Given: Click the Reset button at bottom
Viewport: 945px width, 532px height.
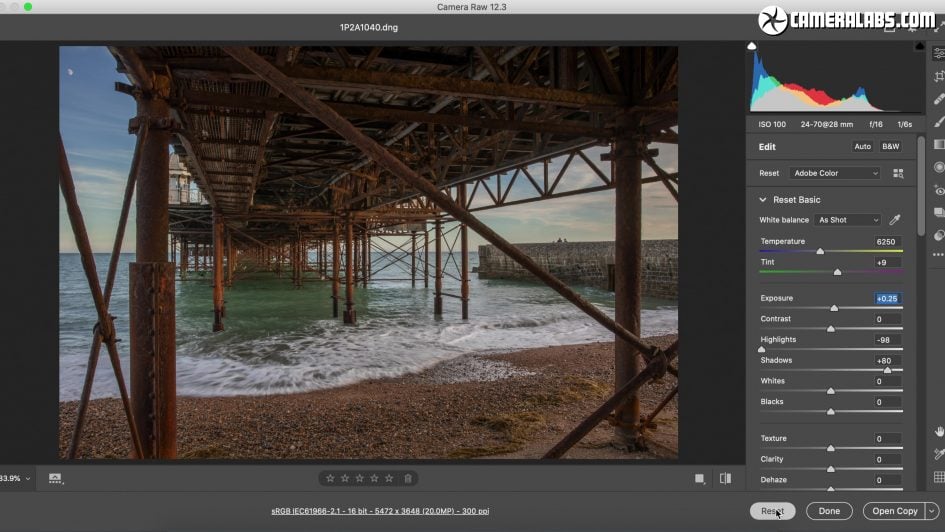Looking at the screenshot, I should pos(773,511).
